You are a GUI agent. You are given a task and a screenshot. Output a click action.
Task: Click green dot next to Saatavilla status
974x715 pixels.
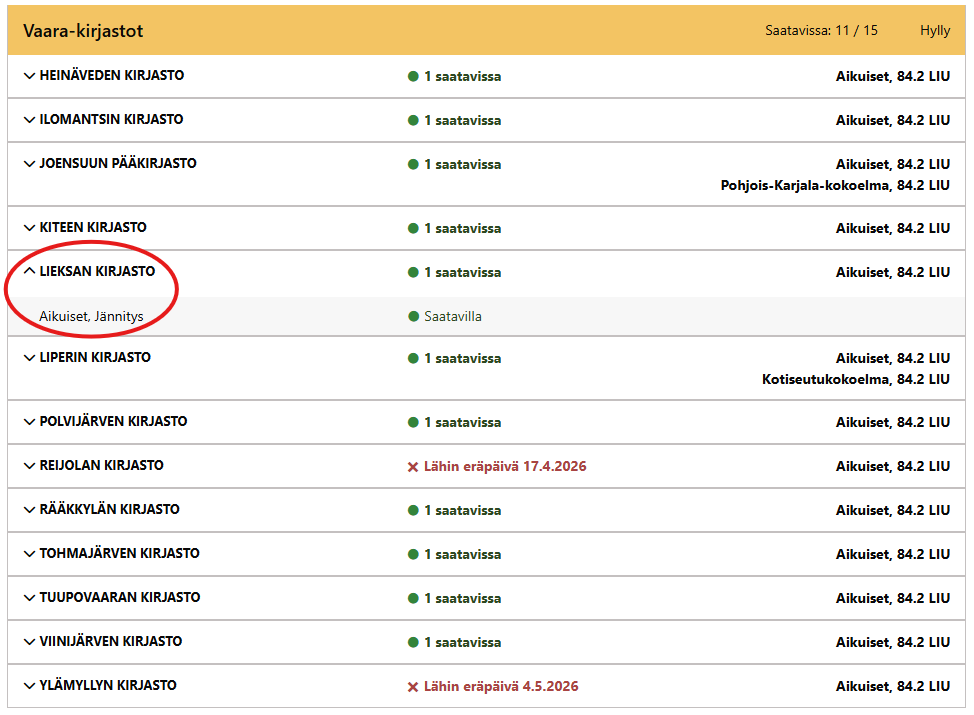click(x=413, y=317)
